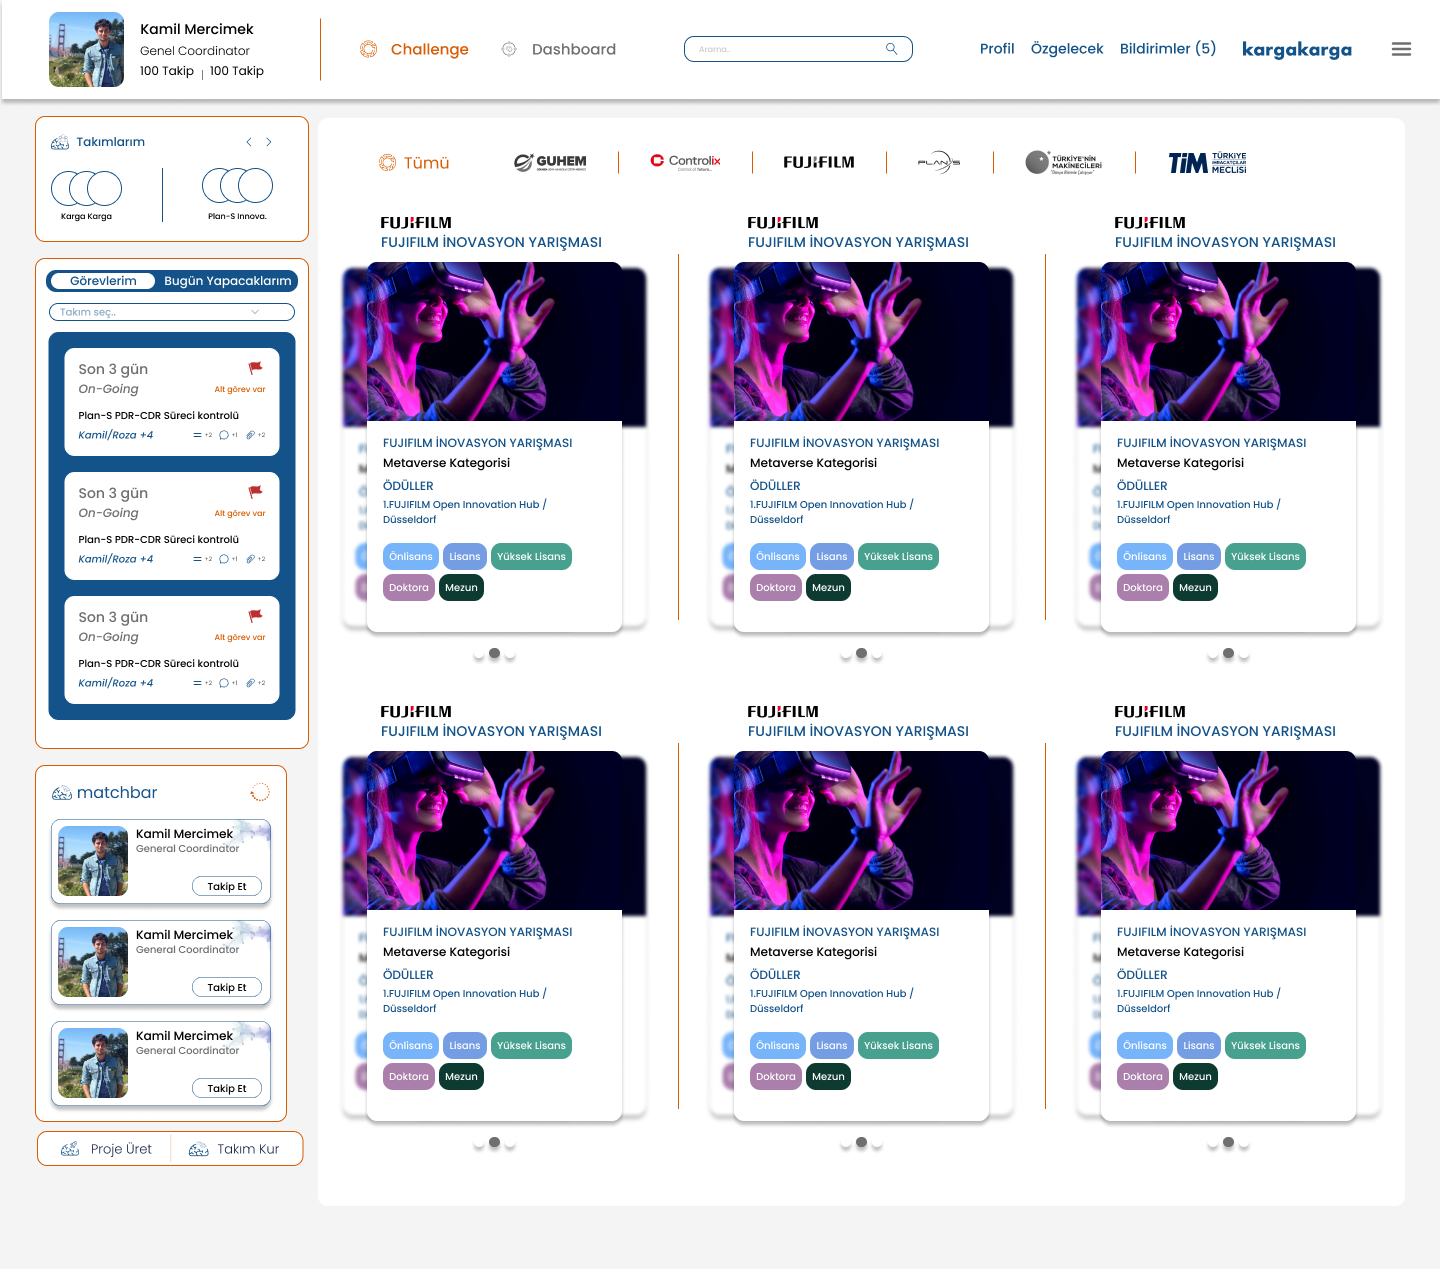This screenshot has height=1269, width=1440.
Task: Click the Proje Üret button
Action: (106, 1149)
